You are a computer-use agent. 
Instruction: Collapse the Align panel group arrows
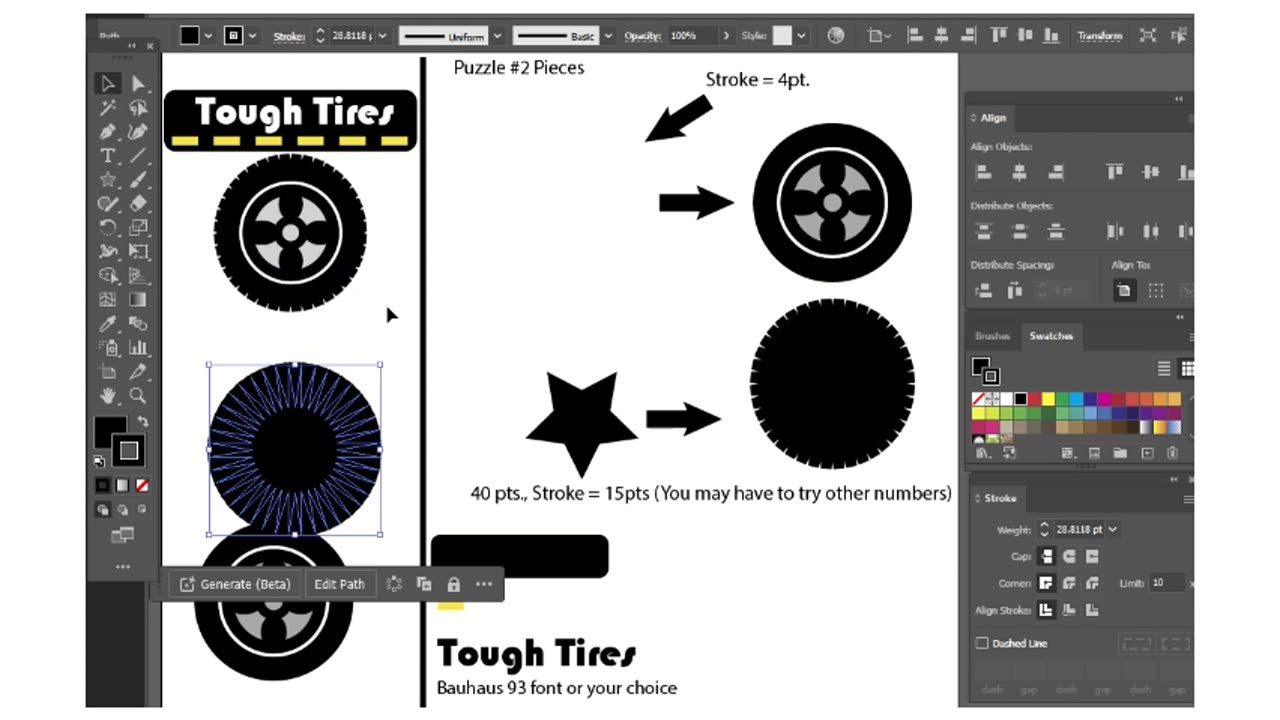point(1178,98)
